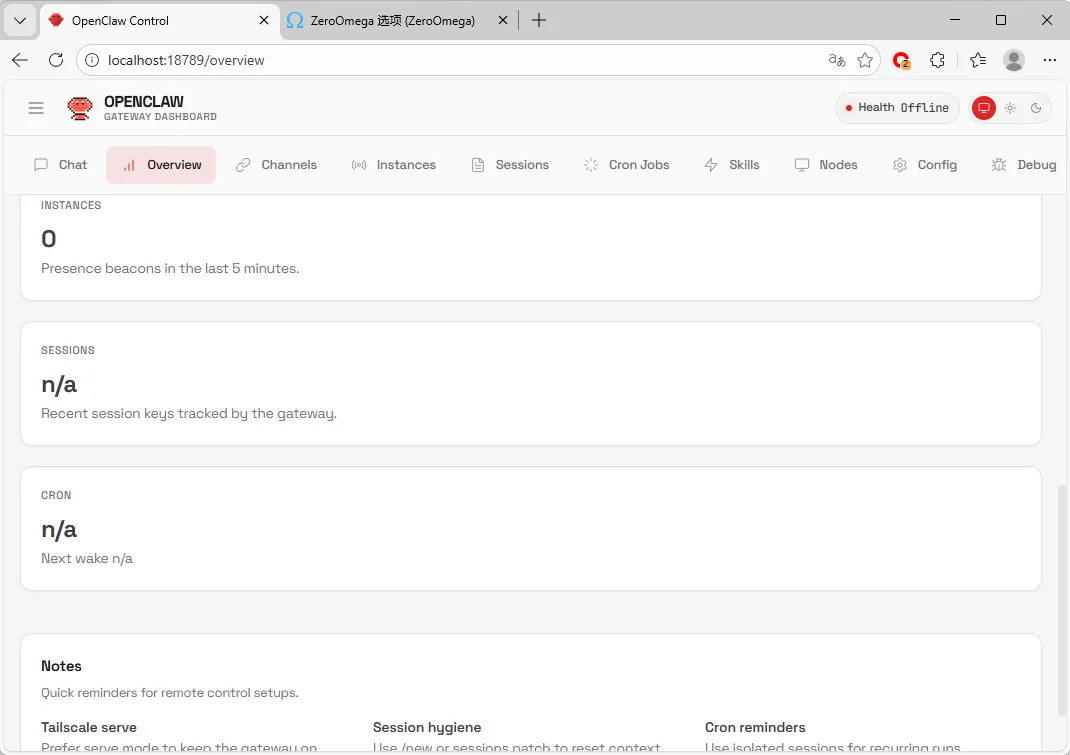Open the Debug tab

tap(1024, 165)
